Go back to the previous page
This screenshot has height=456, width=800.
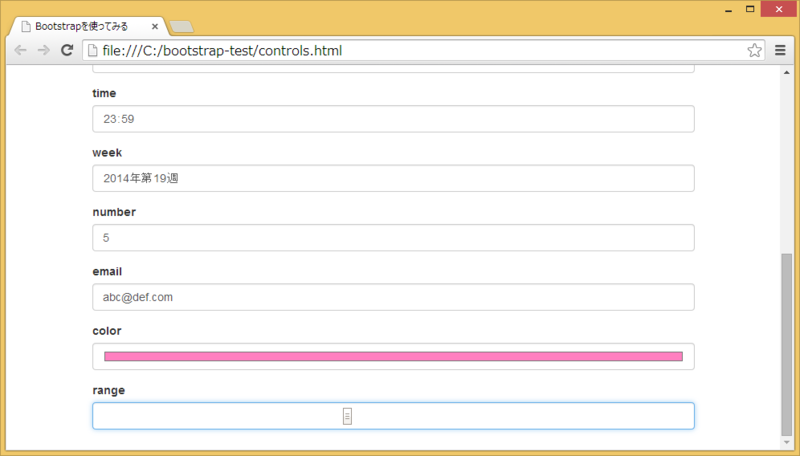pyautogui.click(x=20, y=50)
